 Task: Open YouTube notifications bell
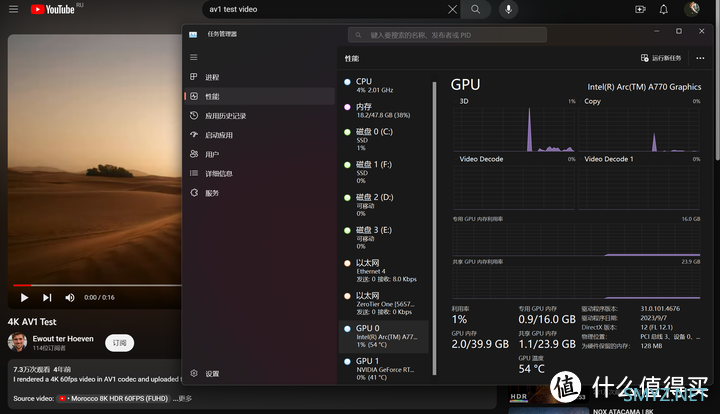(x=664, y=9)
